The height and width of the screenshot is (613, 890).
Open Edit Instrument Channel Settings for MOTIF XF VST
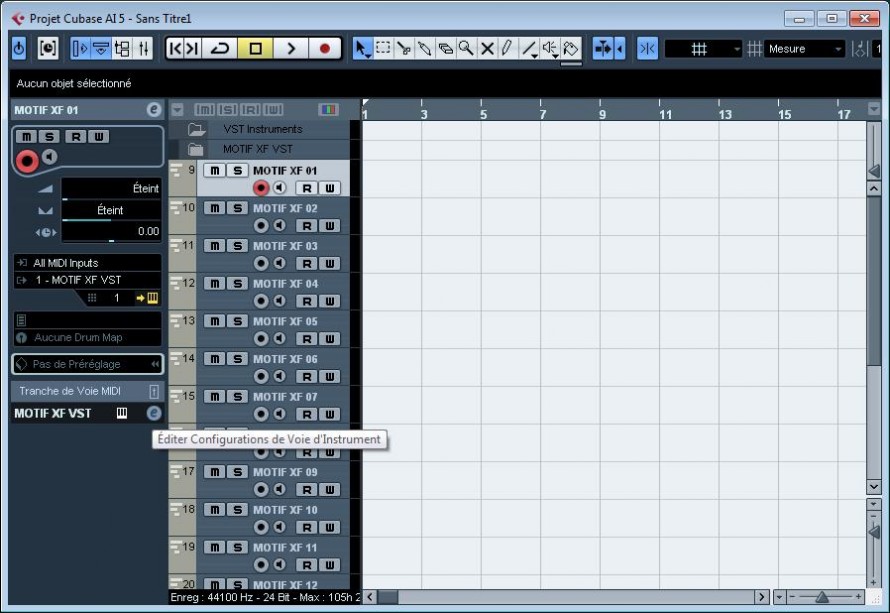153,413
